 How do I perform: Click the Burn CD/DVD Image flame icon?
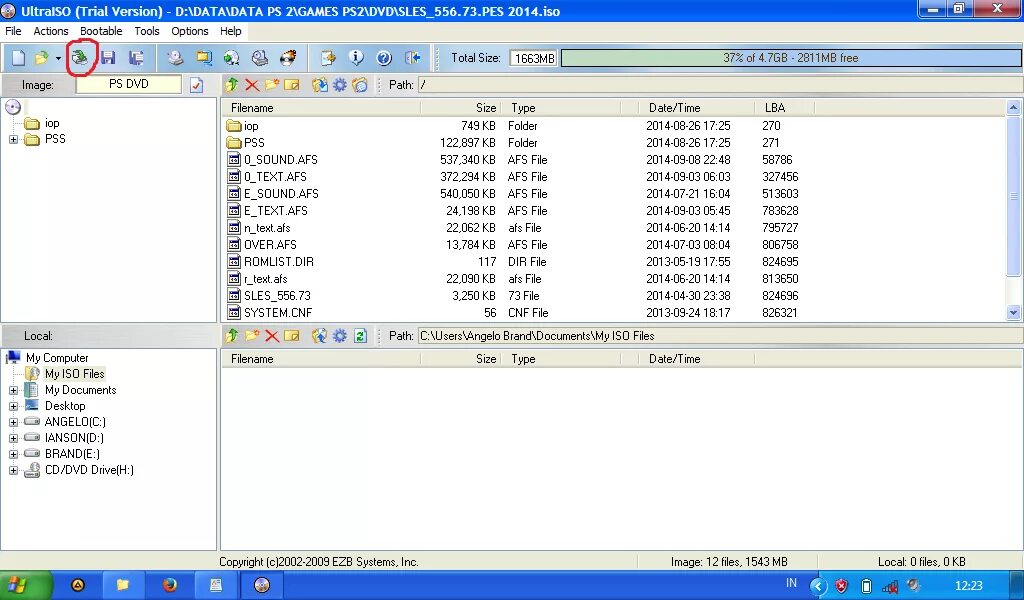[288, 58]
